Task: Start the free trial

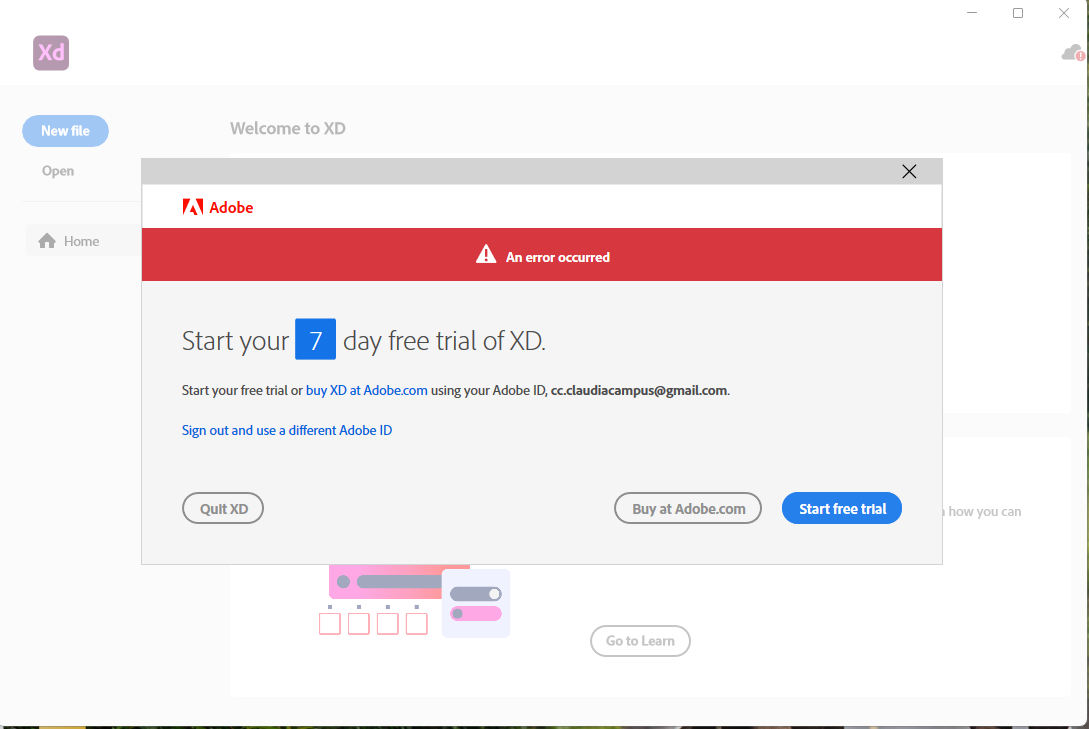Action: [842, 508]
